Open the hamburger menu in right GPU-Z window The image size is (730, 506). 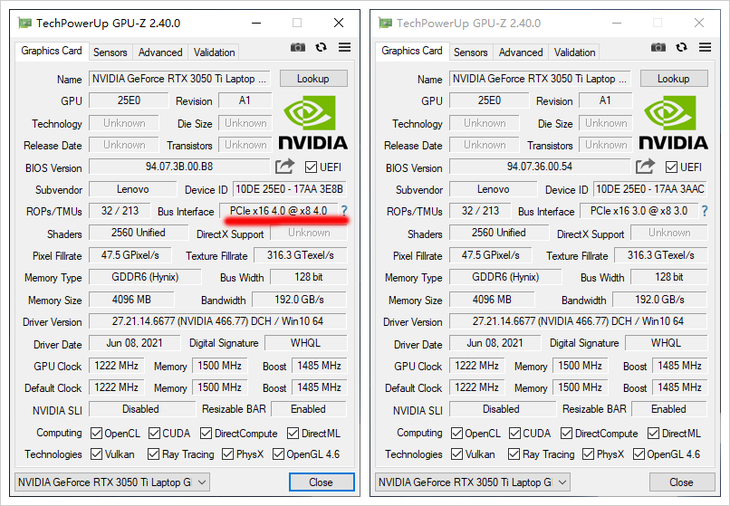click(705, 47)
